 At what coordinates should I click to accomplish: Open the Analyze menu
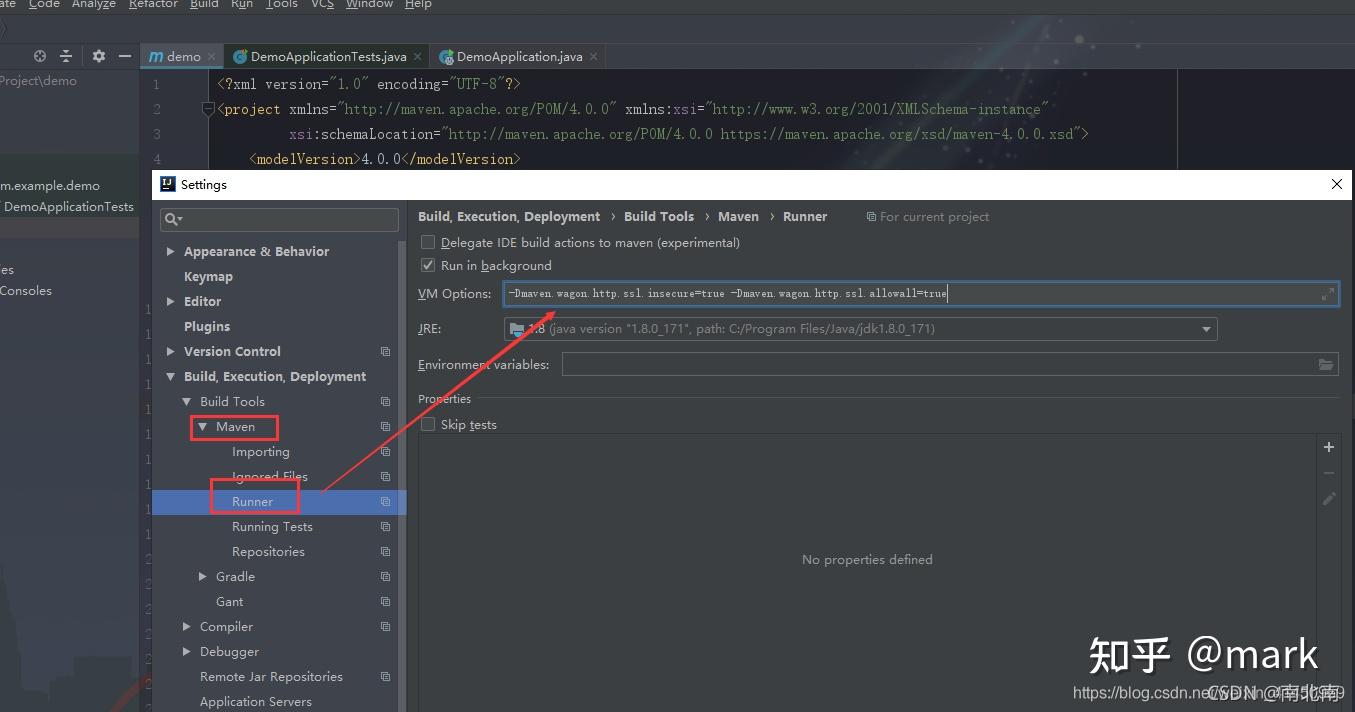click(94, 4)
